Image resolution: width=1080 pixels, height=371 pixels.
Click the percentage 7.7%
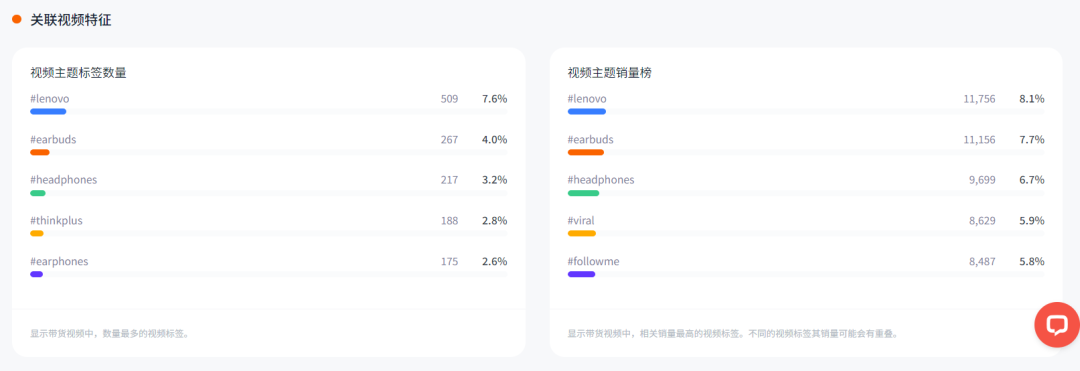coord(1032,140)
